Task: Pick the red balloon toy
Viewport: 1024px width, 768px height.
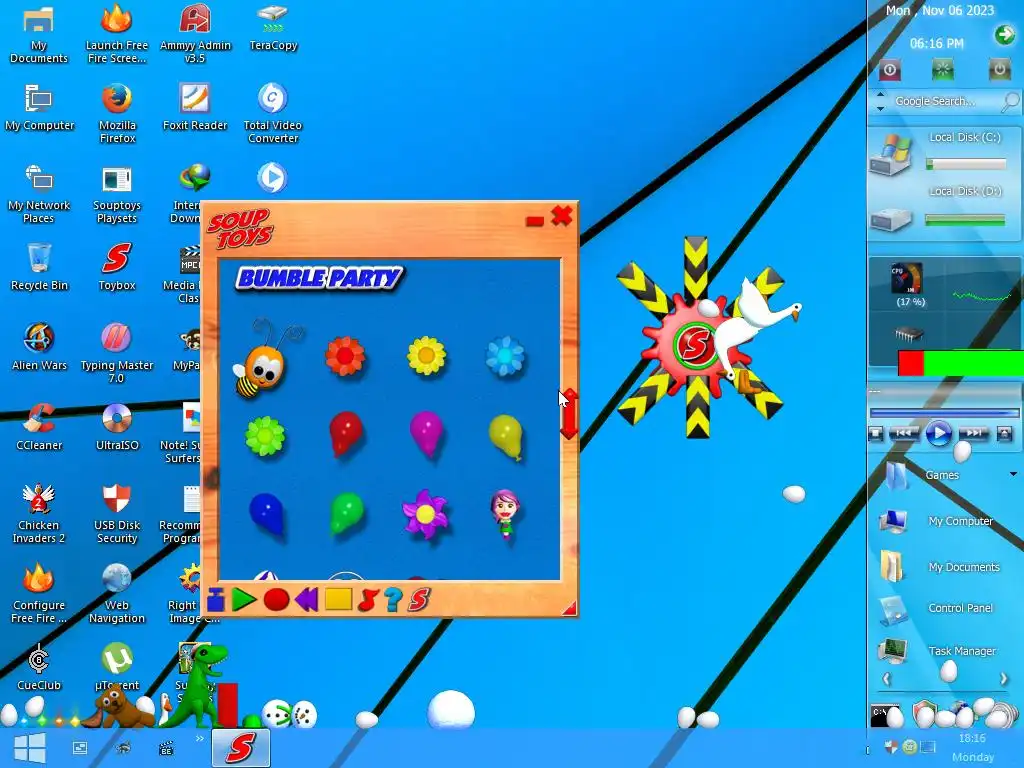Action: point(345,433)
